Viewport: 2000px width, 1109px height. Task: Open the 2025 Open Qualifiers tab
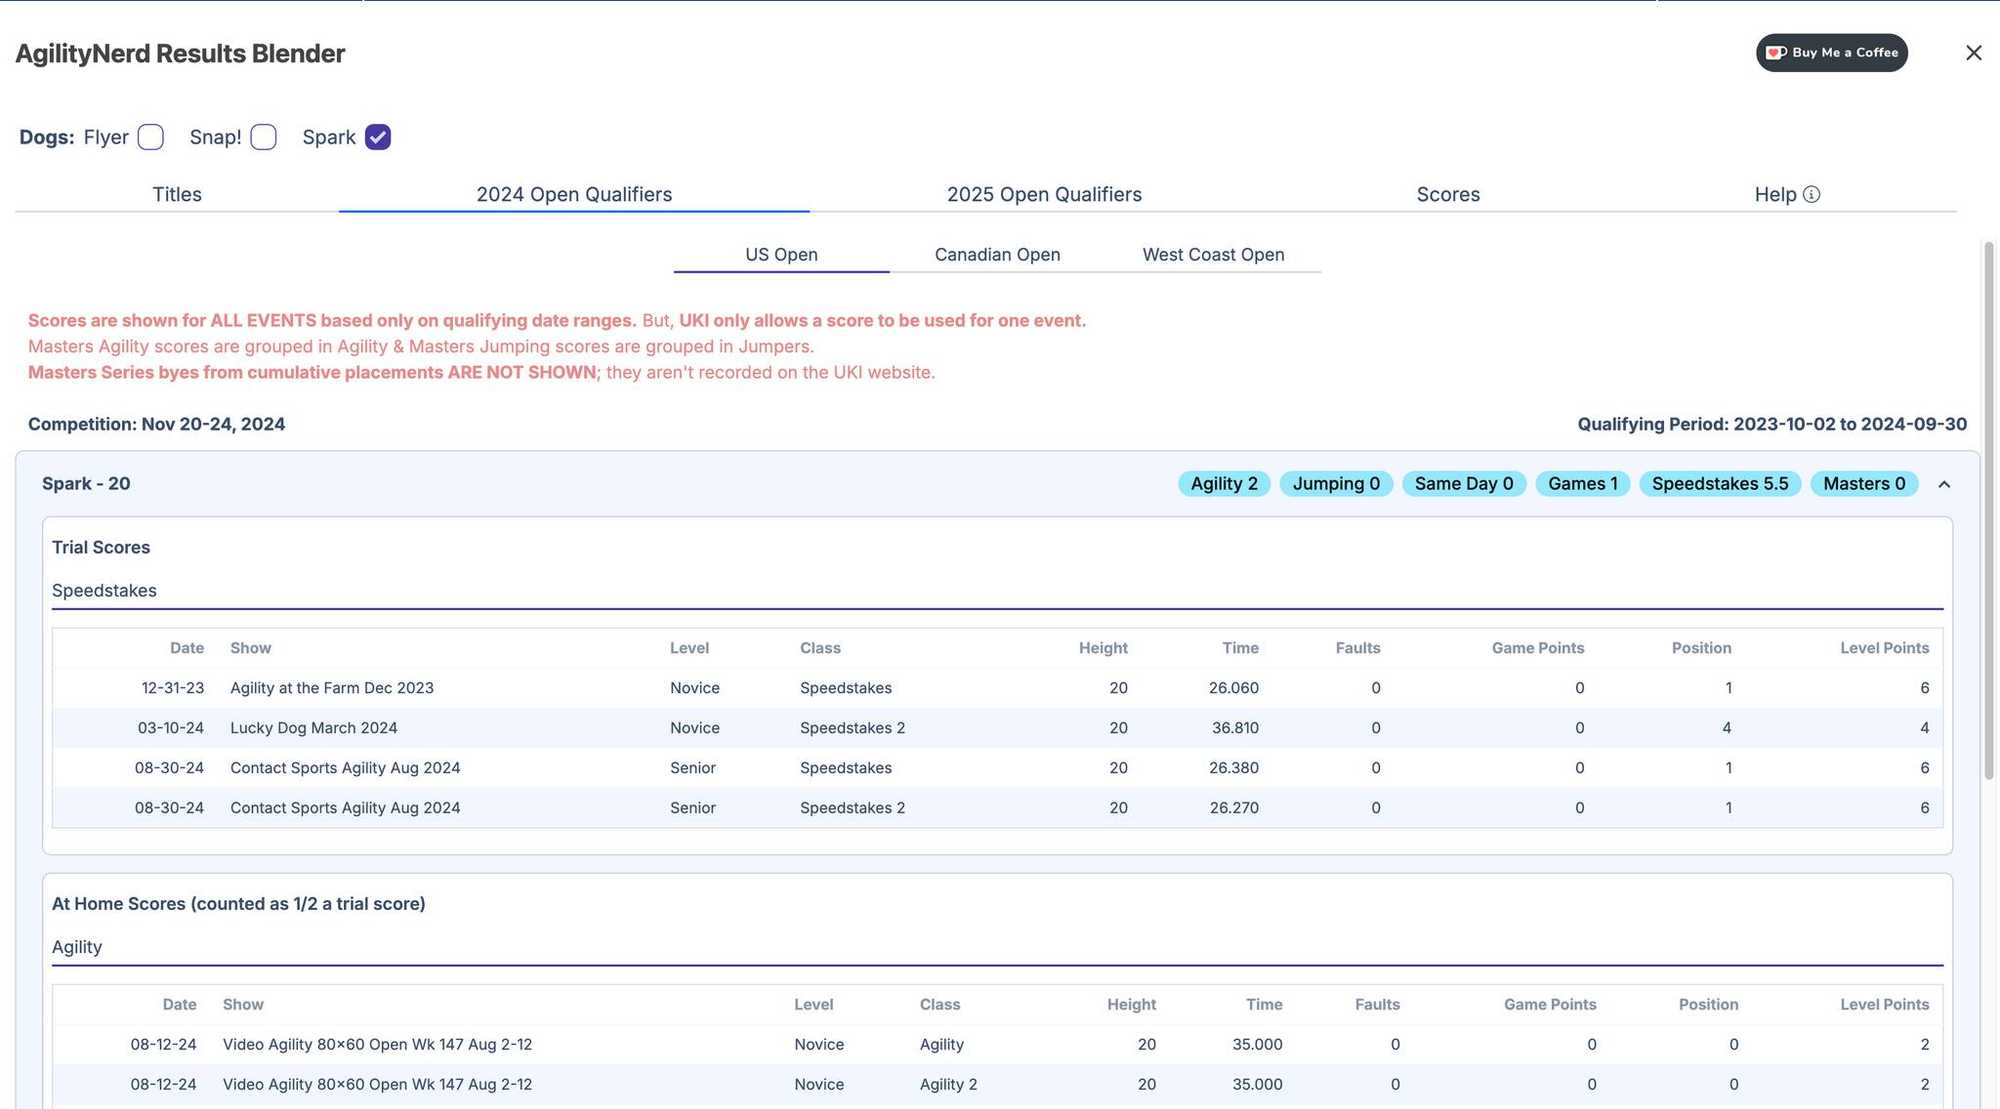click(x=1044, y=195)
